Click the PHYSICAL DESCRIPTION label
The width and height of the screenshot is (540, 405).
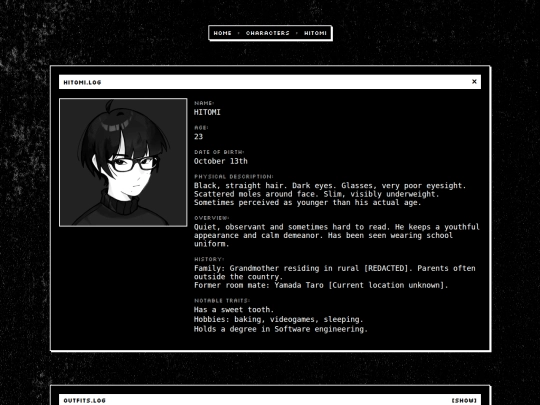(x=234, y=177)
